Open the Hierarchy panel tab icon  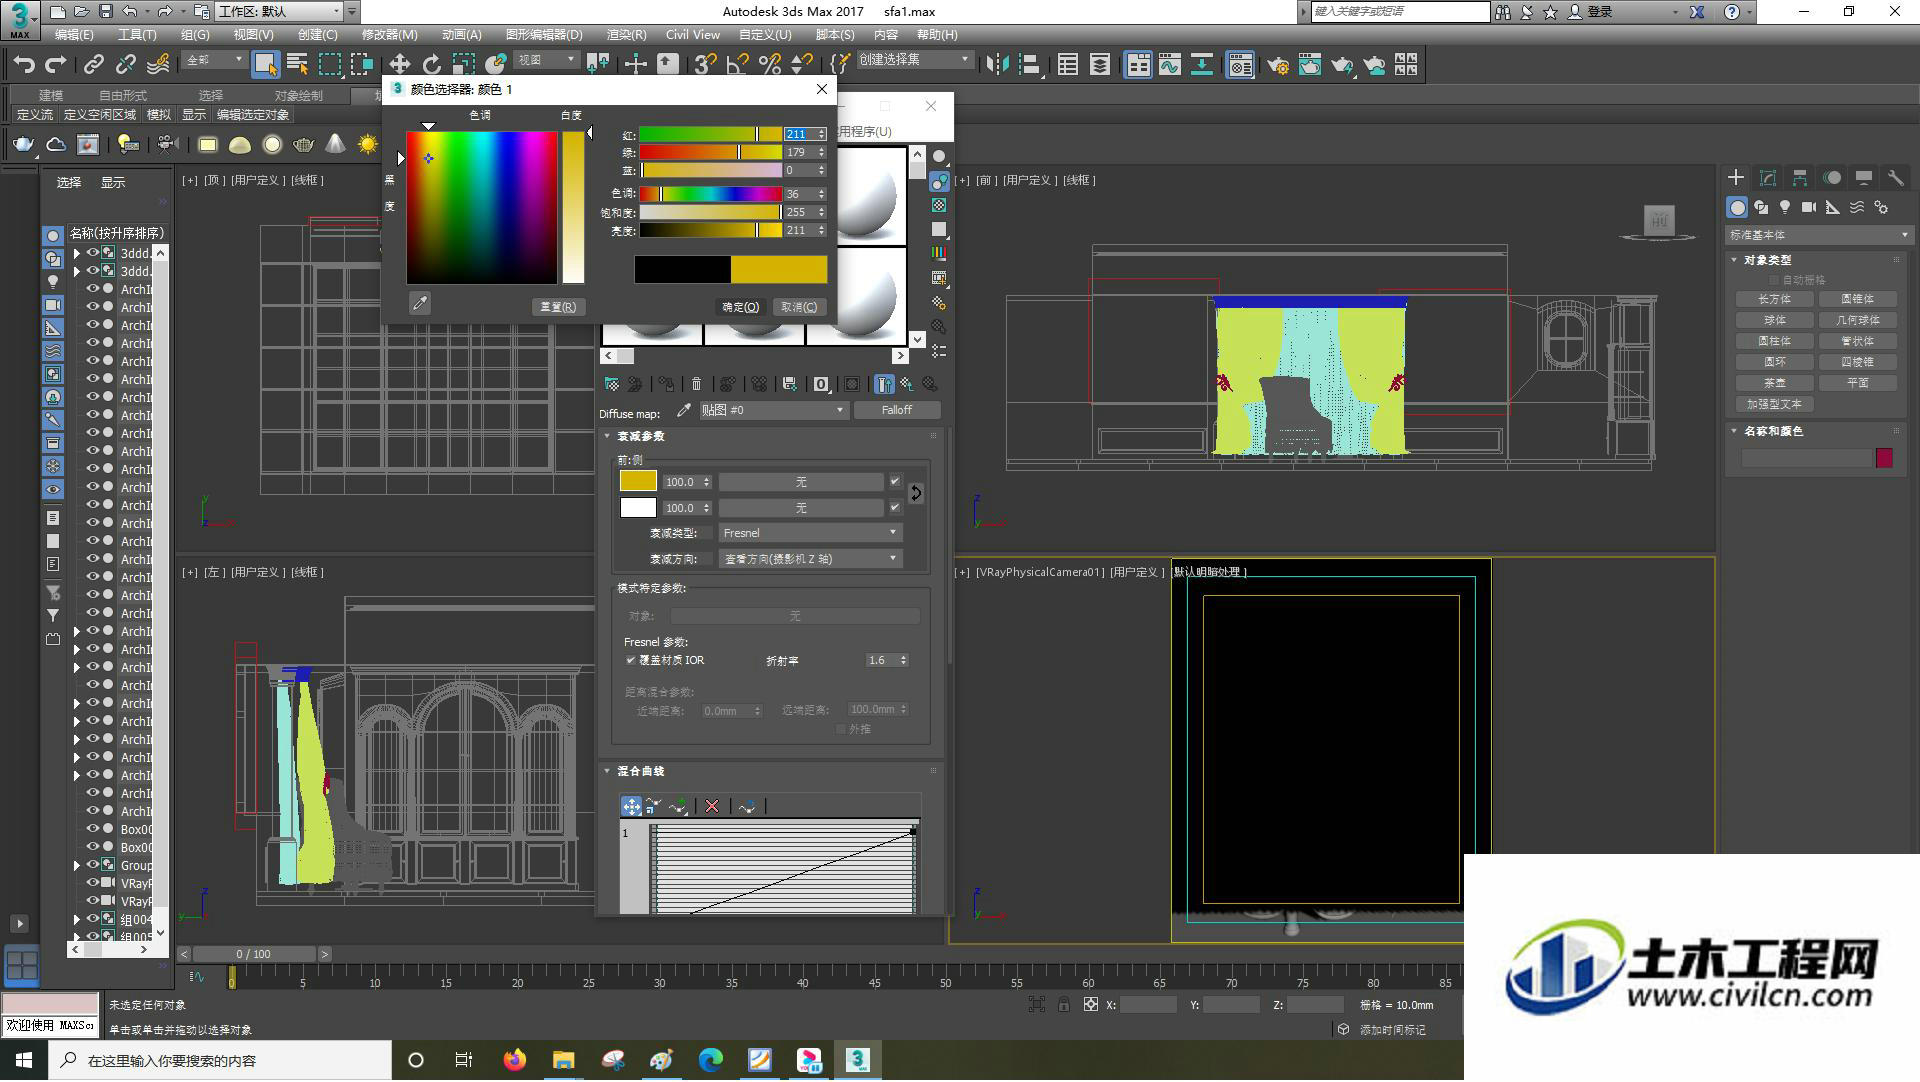click(x=1800, y=178)
